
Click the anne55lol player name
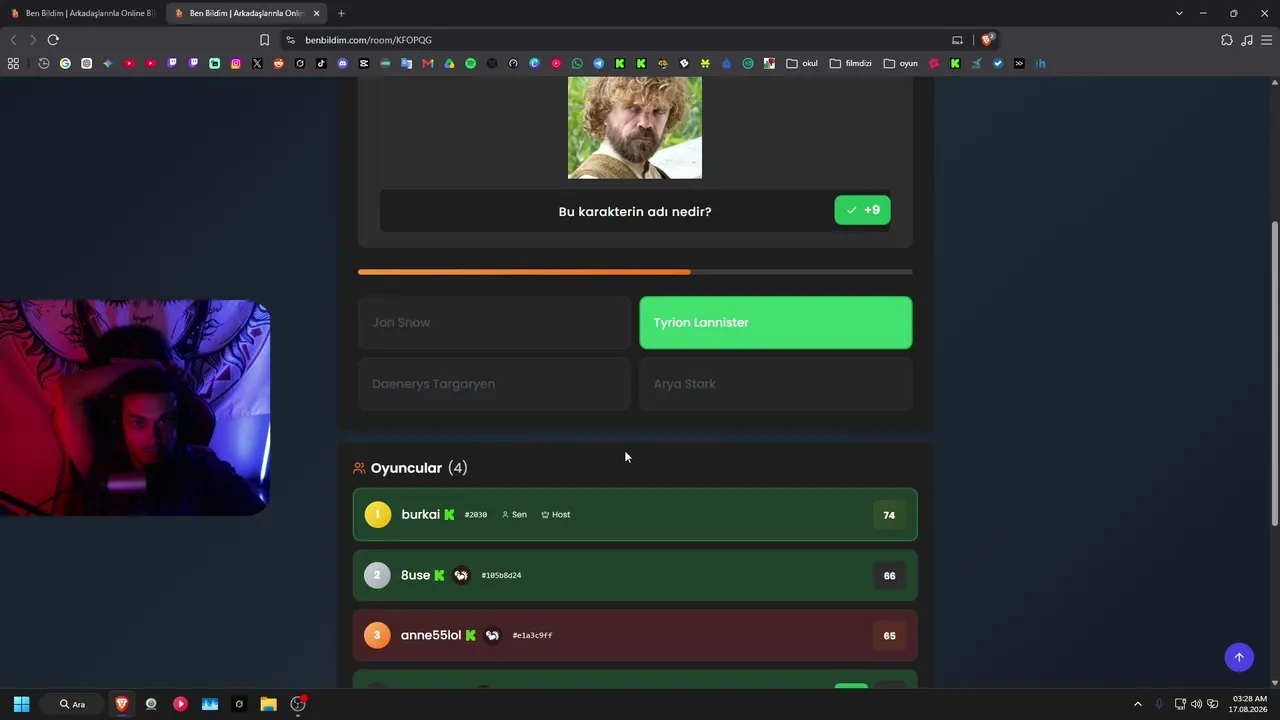click(431, 635)
